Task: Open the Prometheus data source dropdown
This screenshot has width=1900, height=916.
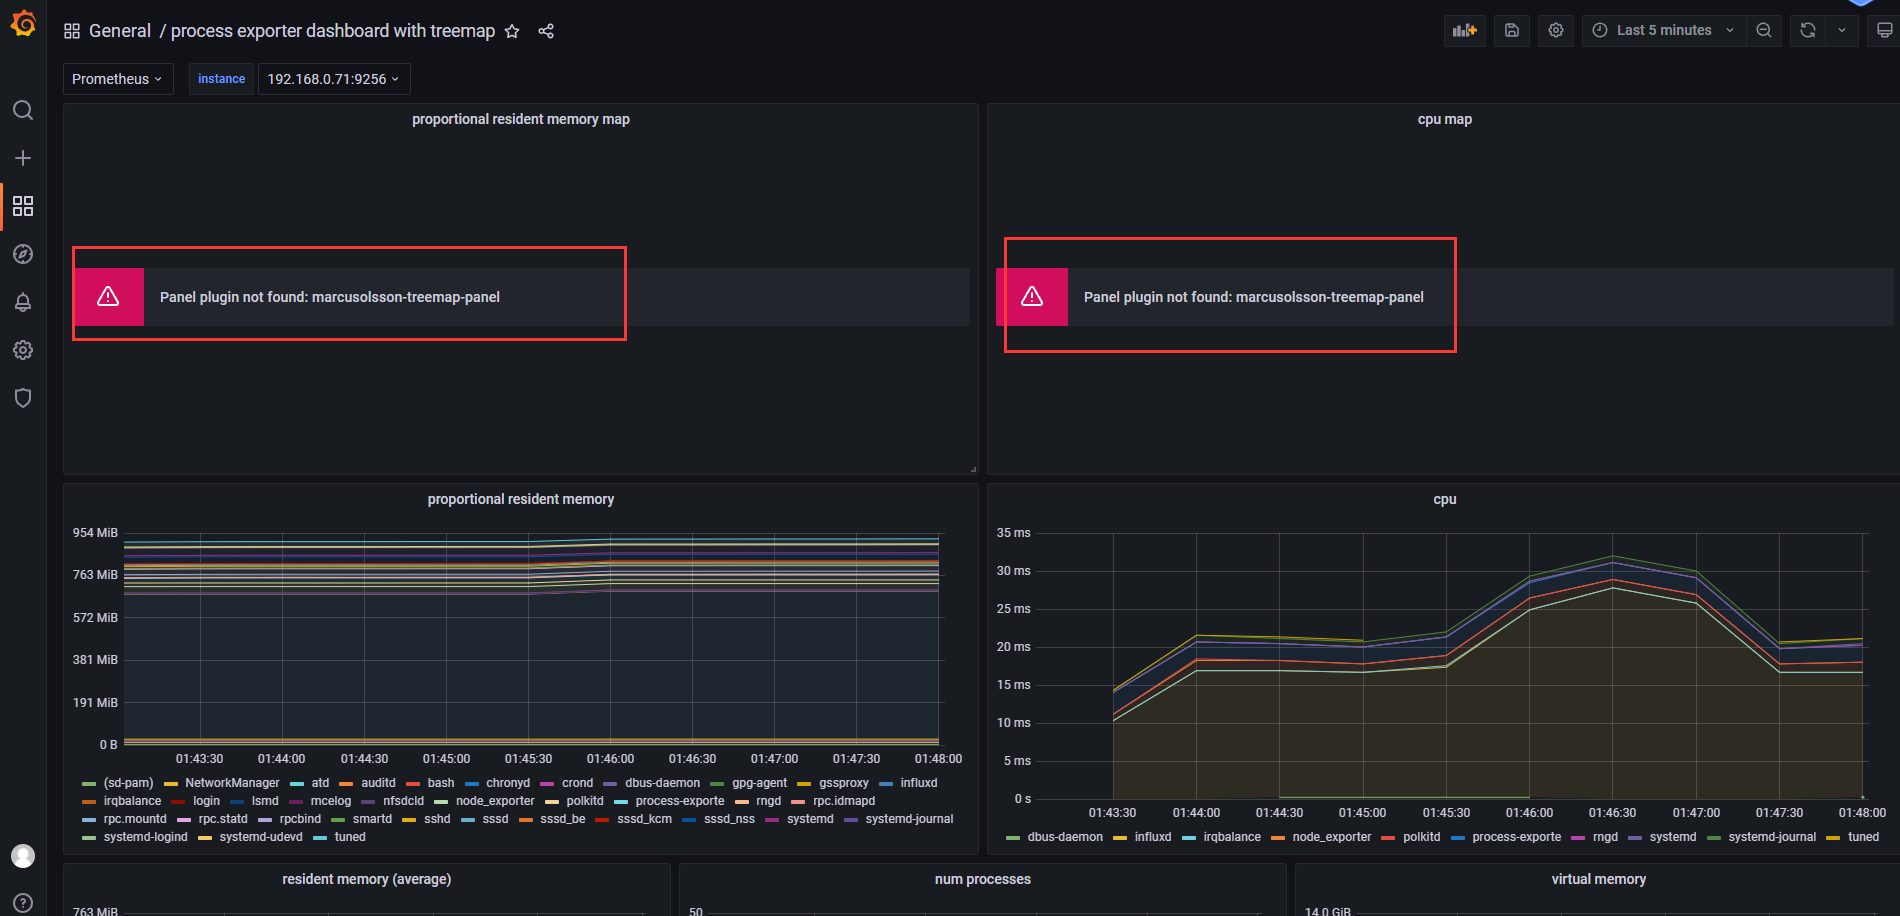Action: coord(117,78)
